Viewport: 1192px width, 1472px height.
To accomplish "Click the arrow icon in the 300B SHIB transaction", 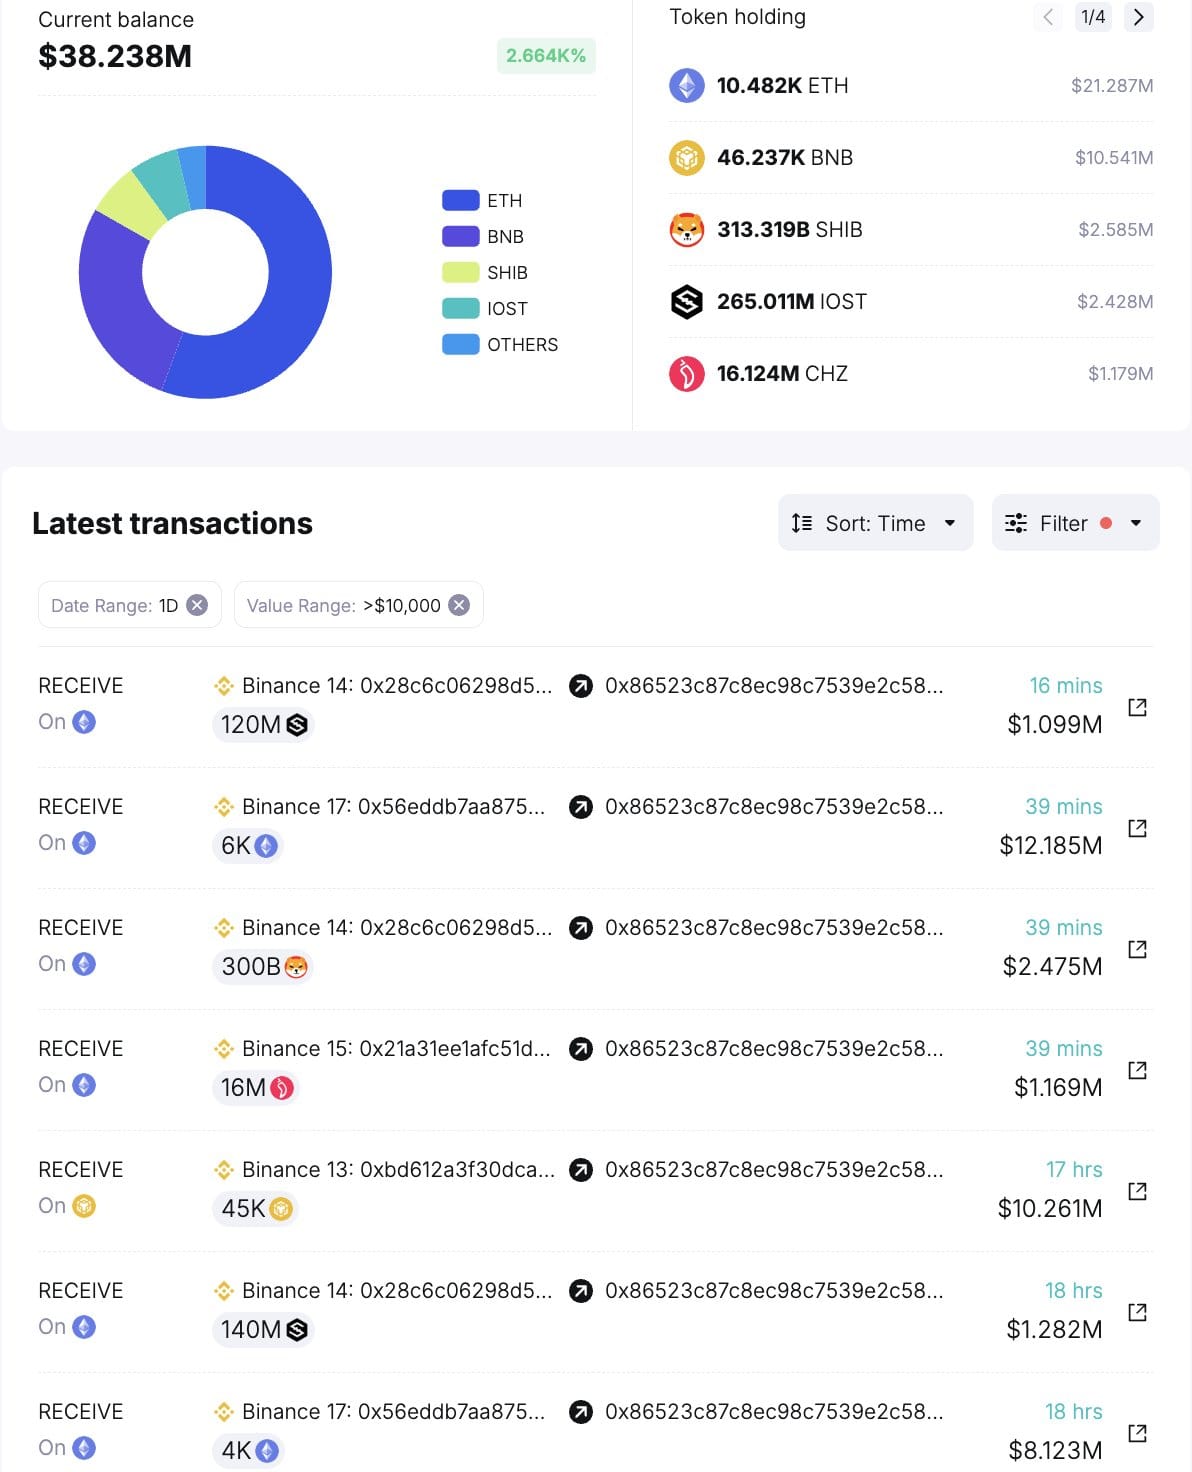I will click(x=580, y=928).
